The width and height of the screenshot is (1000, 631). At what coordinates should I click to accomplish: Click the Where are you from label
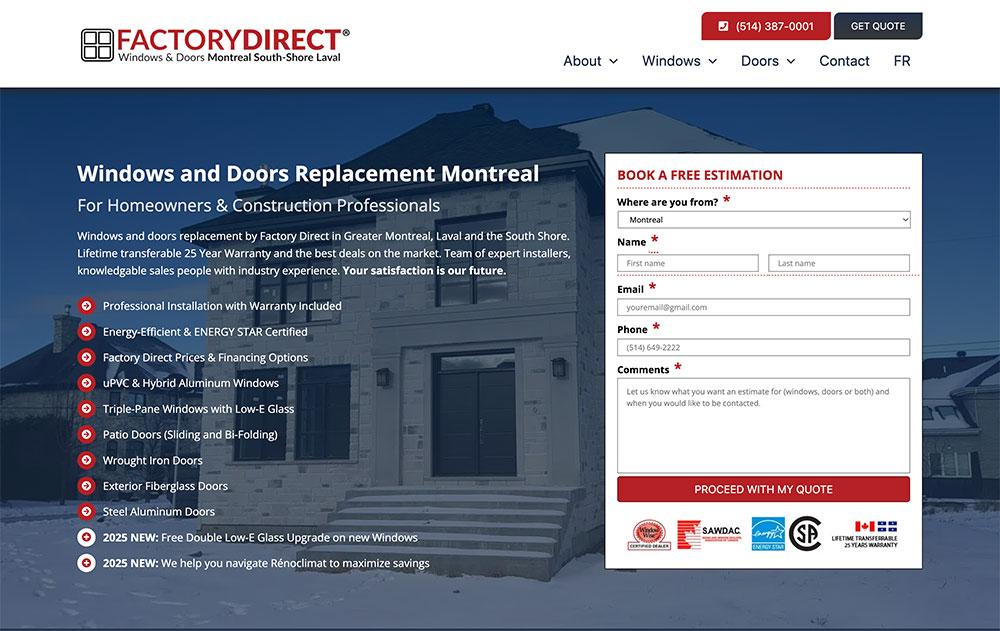(x=667, y=202)
